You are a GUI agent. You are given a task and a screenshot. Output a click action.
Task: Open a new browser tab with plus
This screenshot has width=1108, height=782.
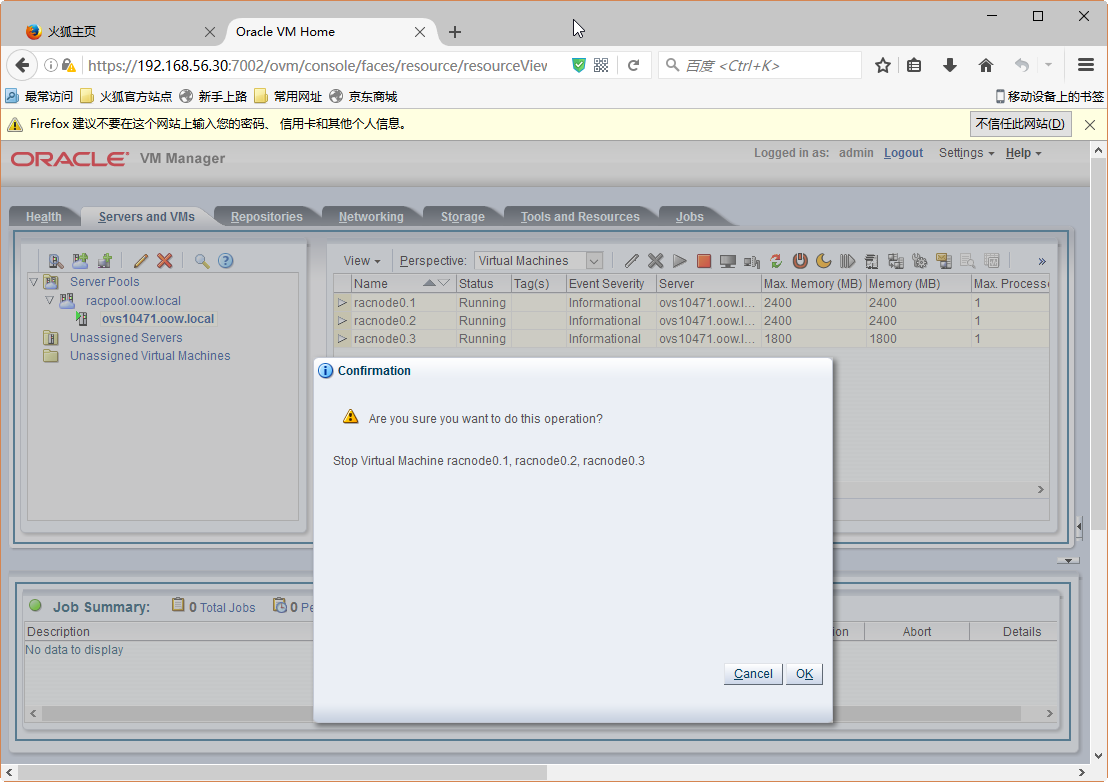(455, 32)
